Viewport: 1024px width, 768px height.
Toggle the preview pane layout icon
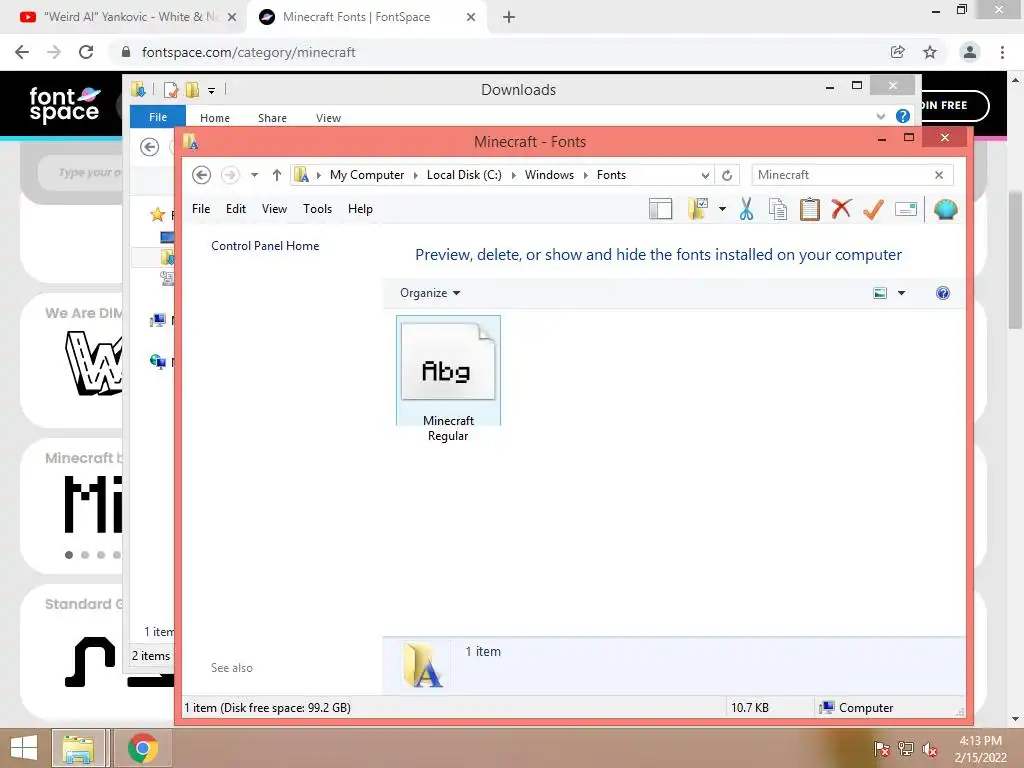coord(660,209)
